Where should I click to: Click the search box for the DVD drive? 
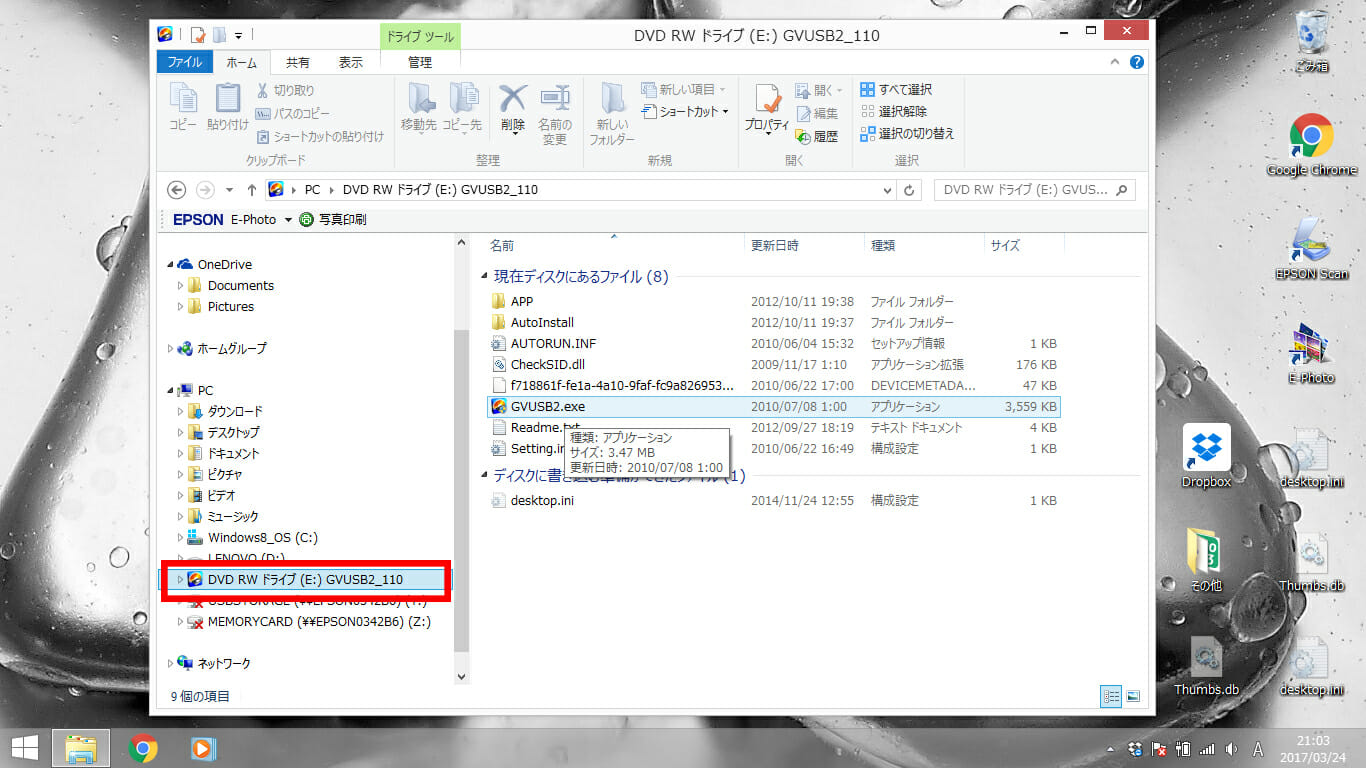tap(1034, 190)
